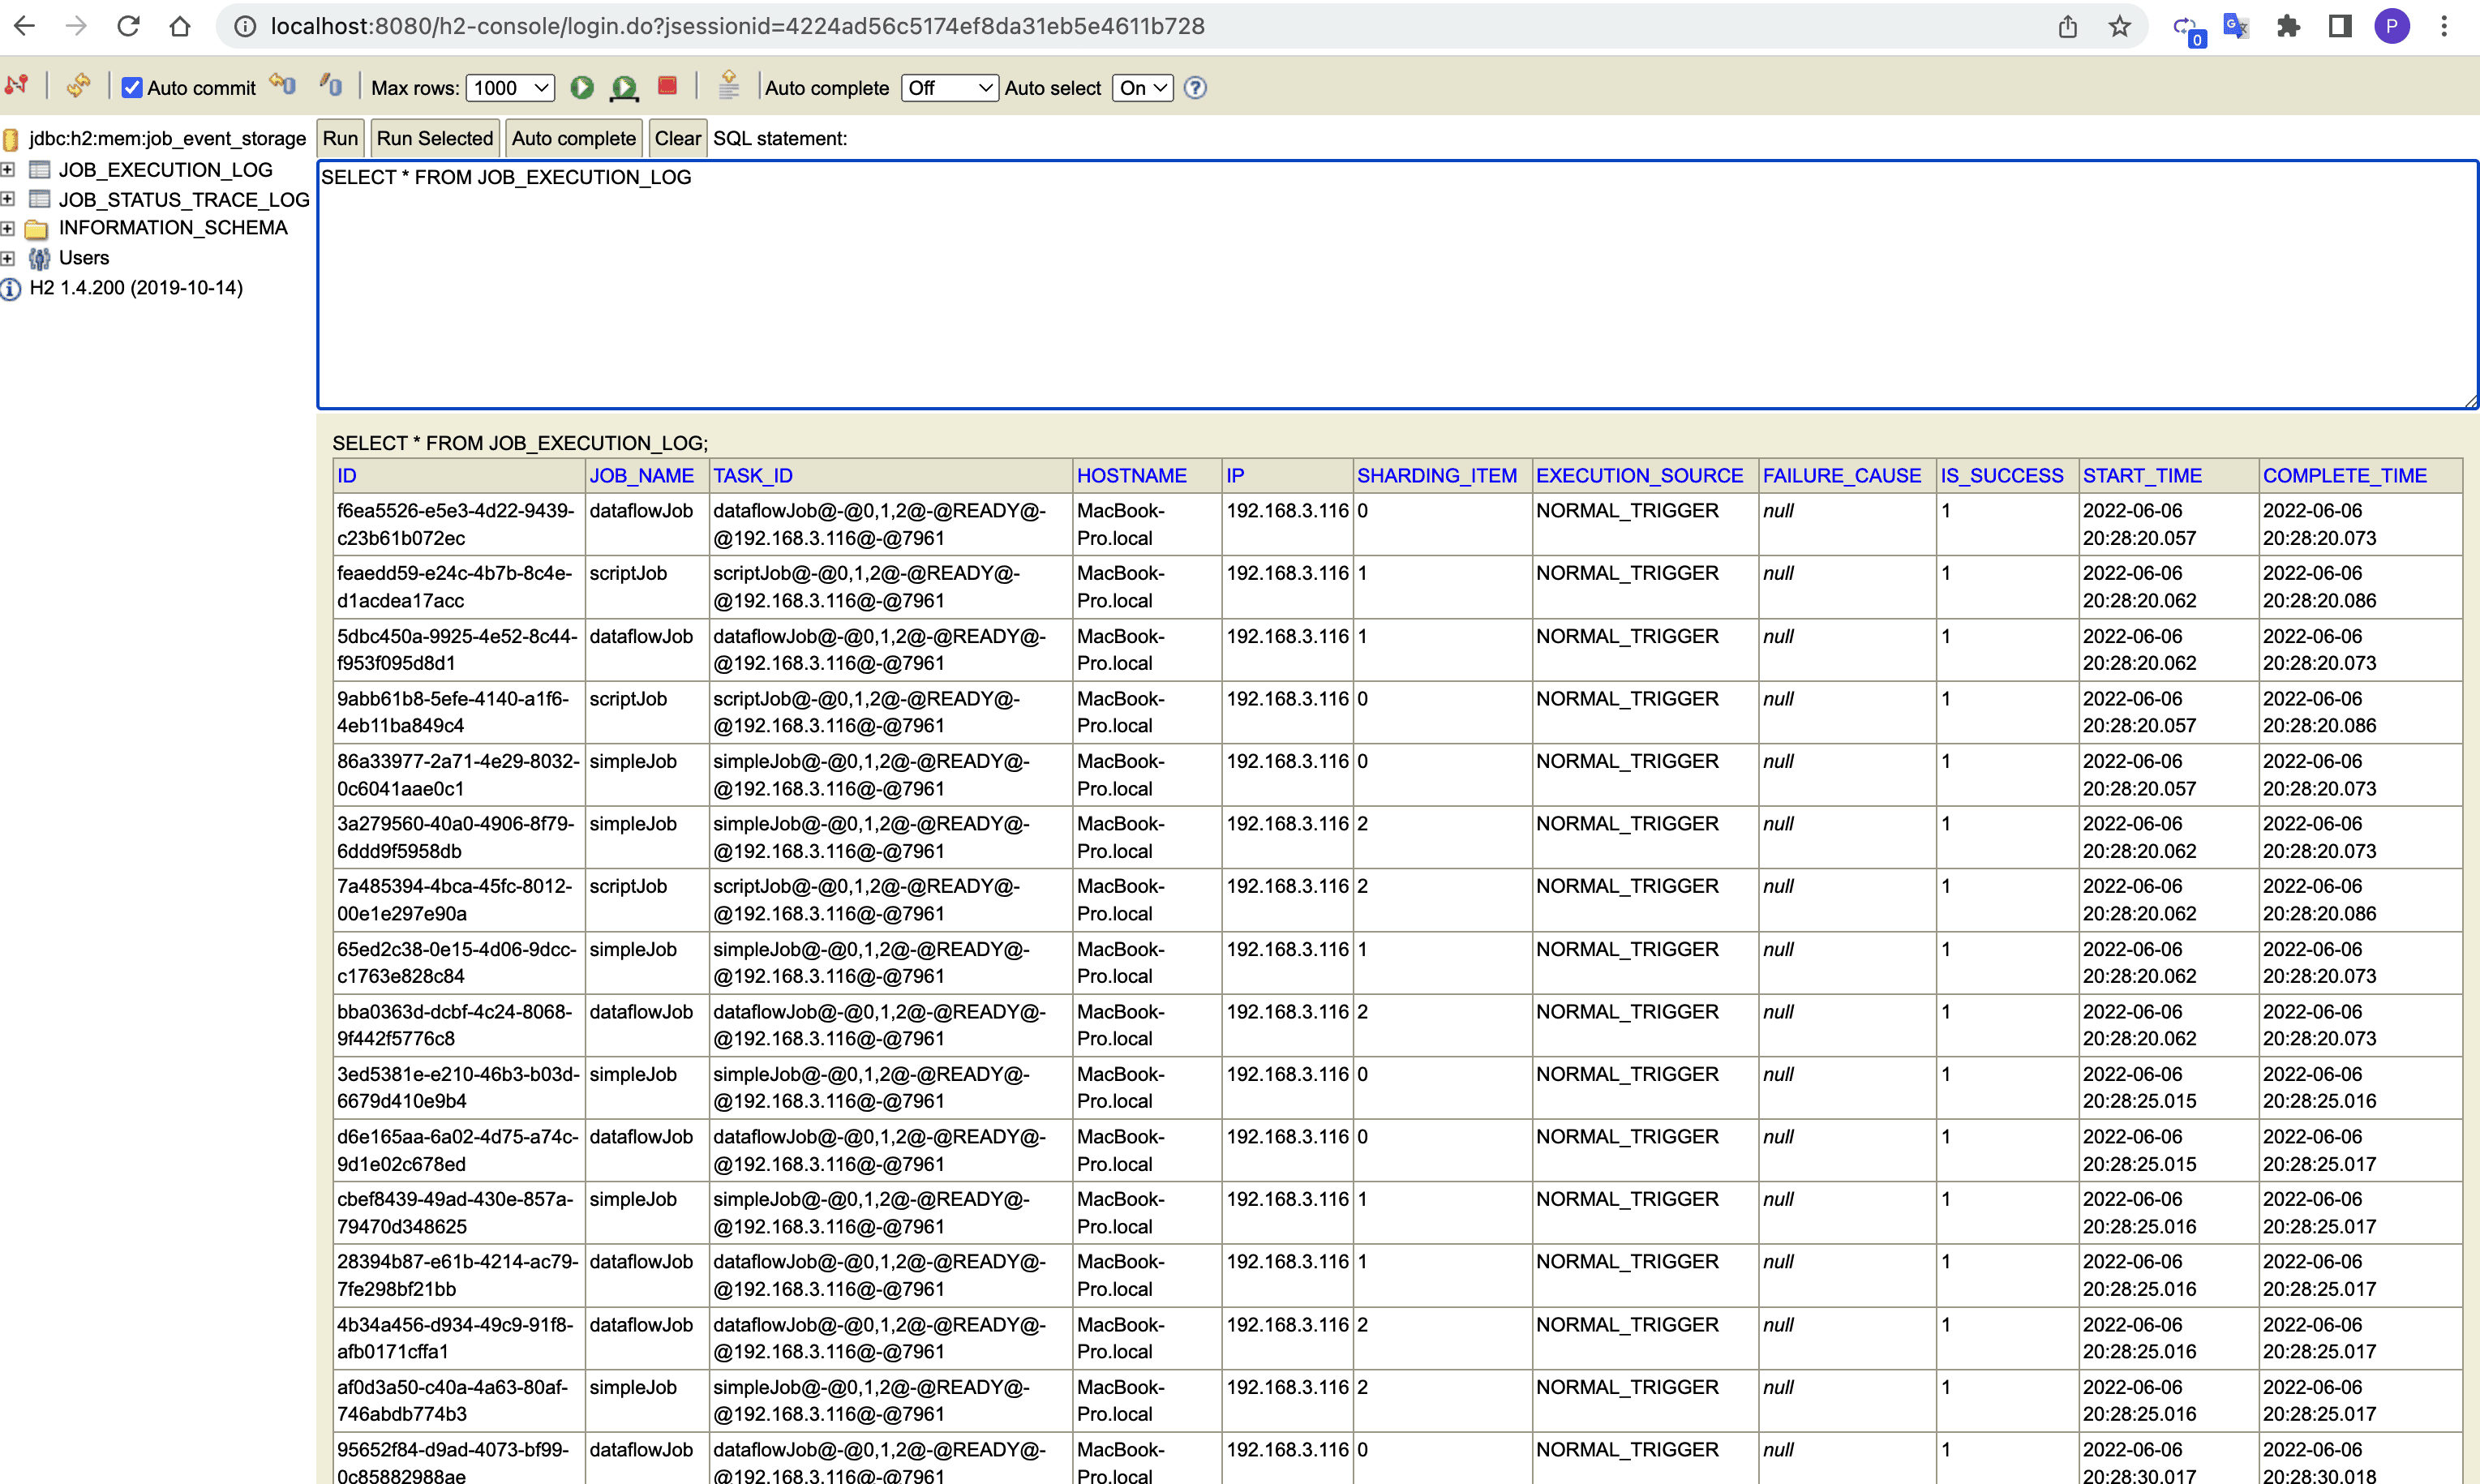Open the Command History icon
Viewport: 2480px width, 1484px height.
[x=729, y=86]
